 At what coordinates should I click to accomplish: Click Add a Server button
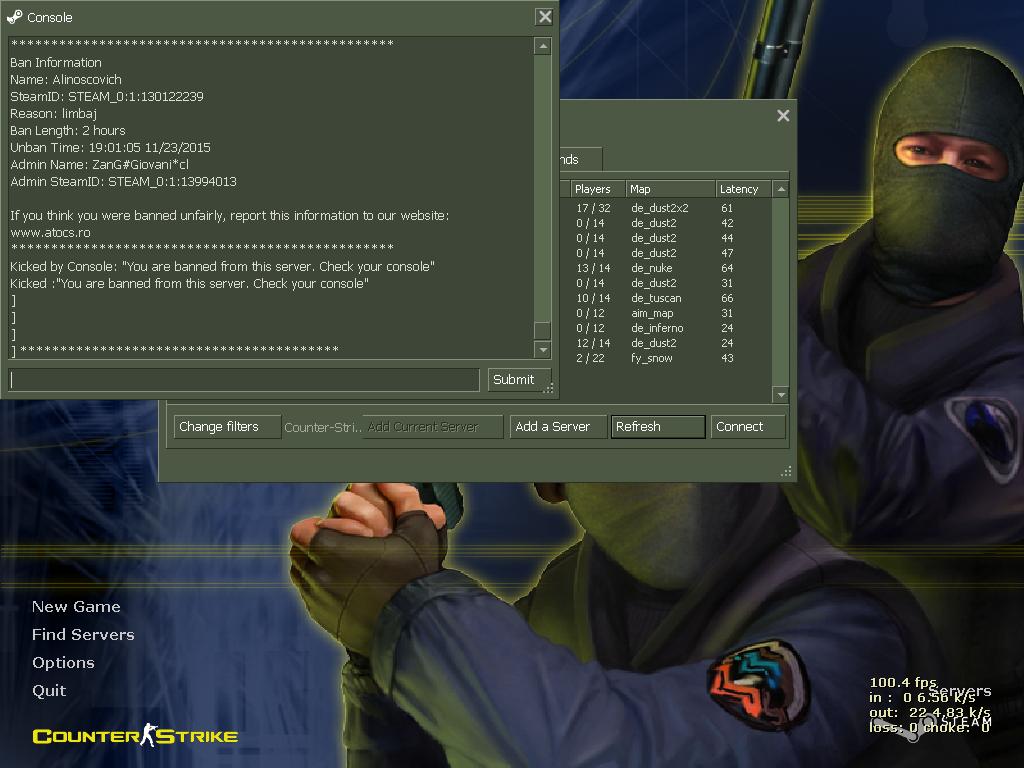point(558,426)
